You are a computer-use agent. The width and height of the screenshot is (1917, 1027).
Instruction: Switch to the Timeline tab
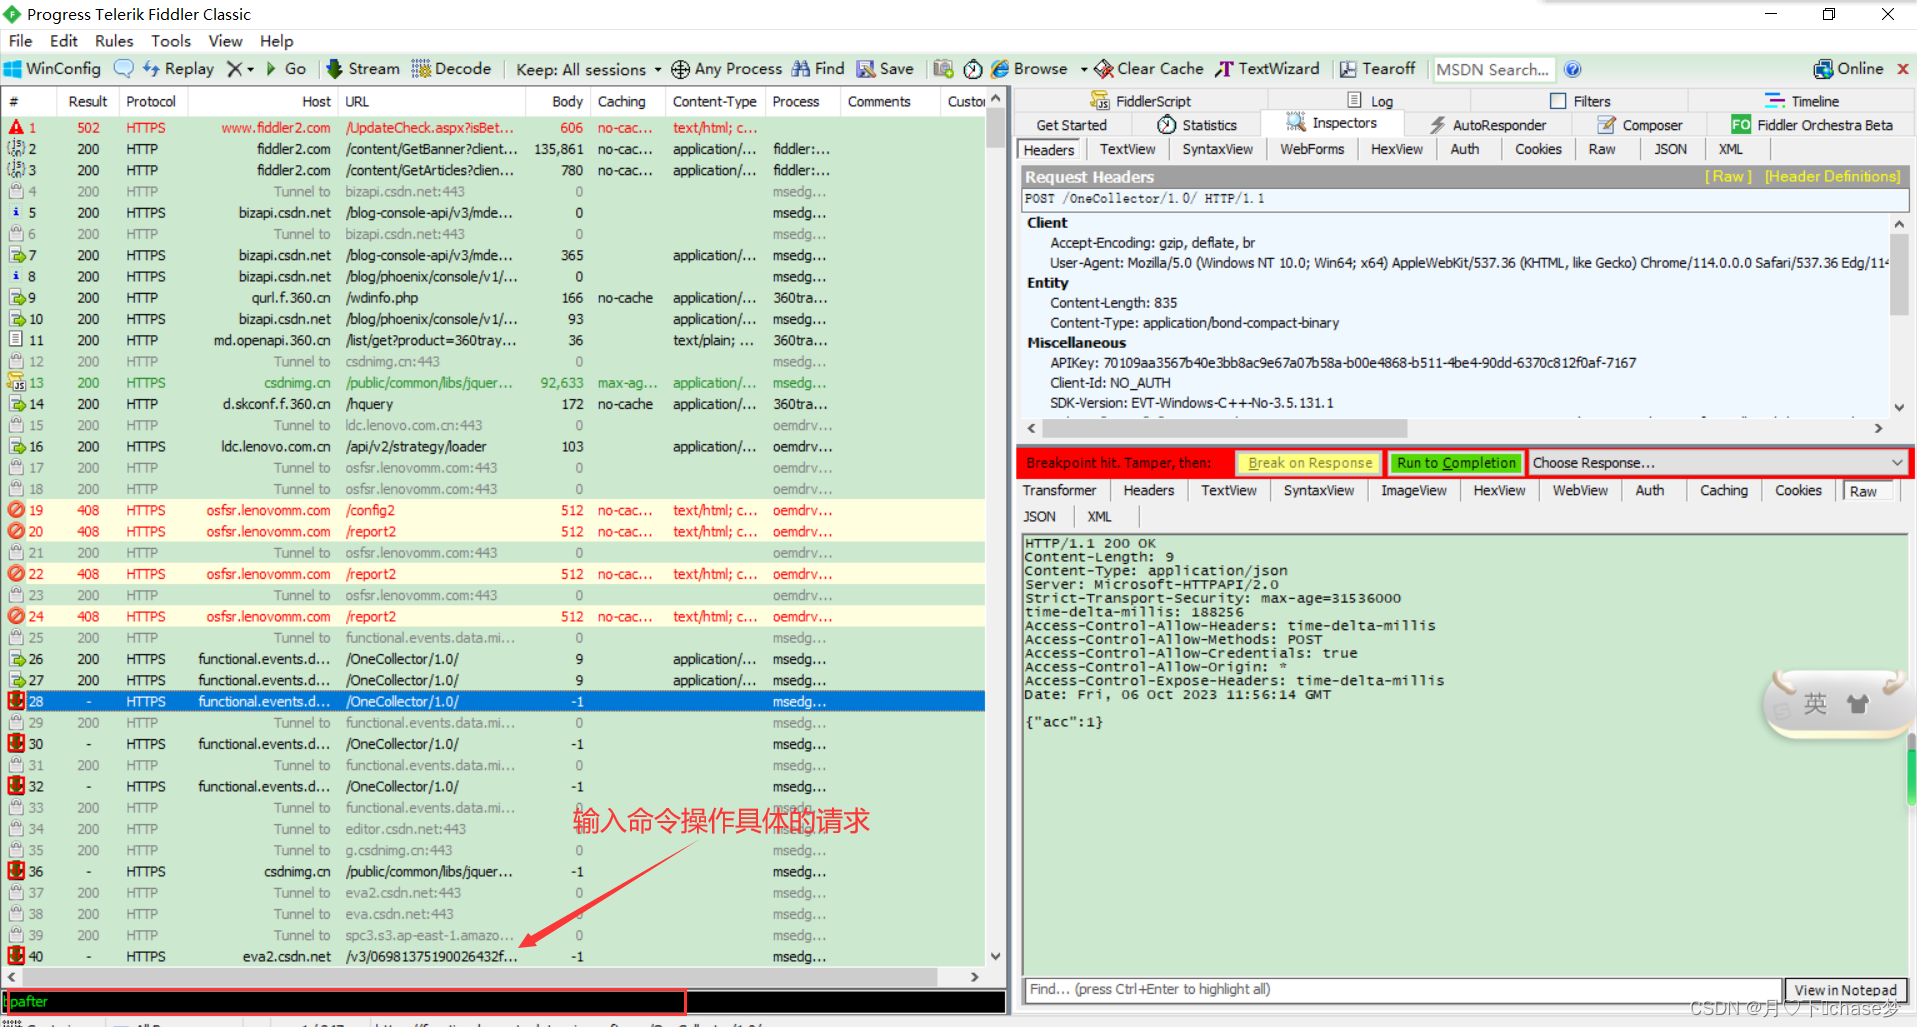click(1801, 101)
